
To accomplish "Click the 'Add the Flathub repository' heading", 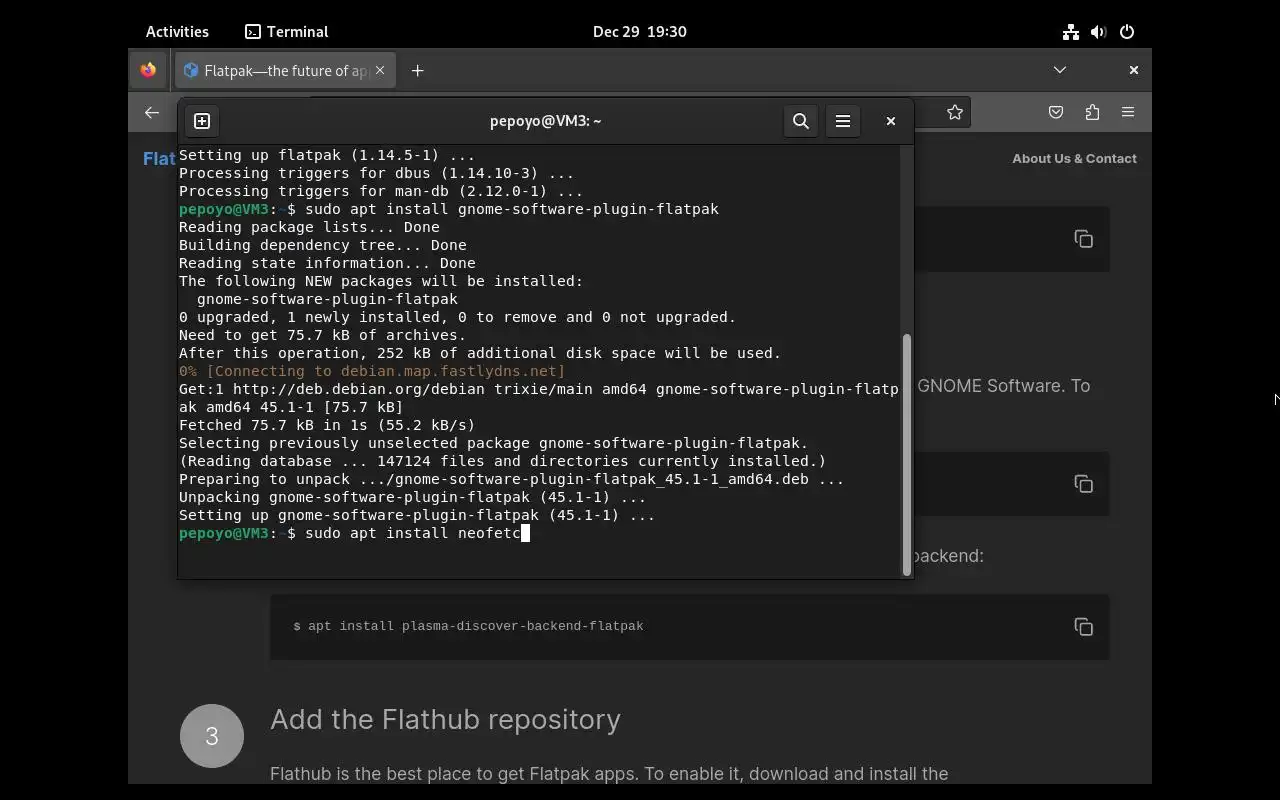I will 445,719.
